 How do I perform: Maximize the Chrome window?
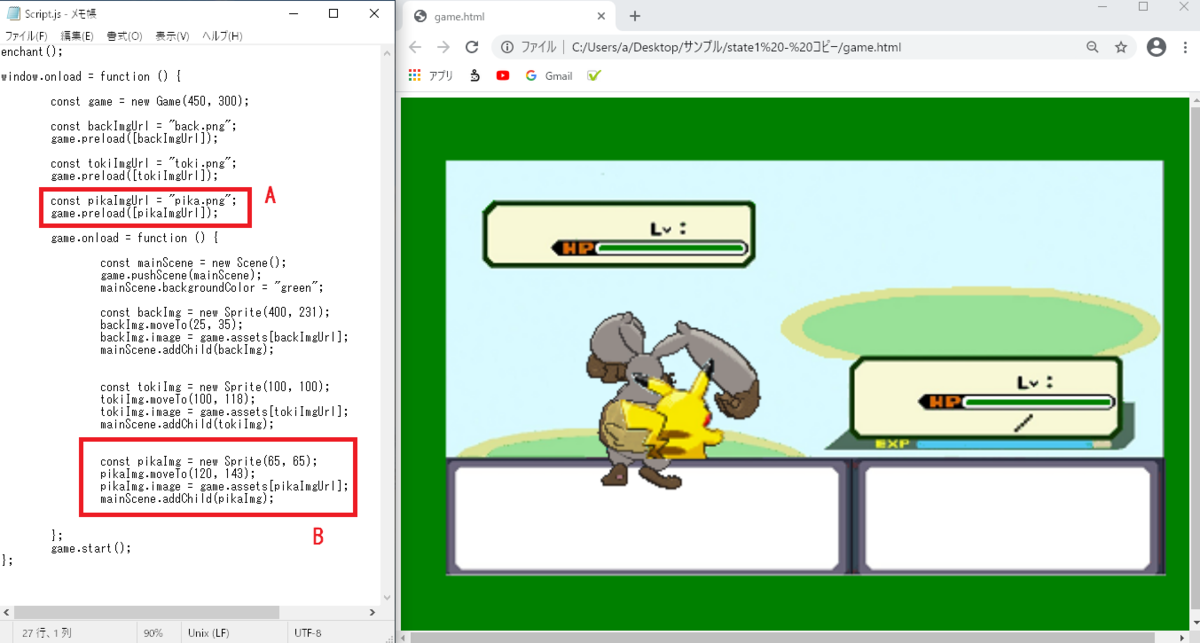[x=1143, y=7]
